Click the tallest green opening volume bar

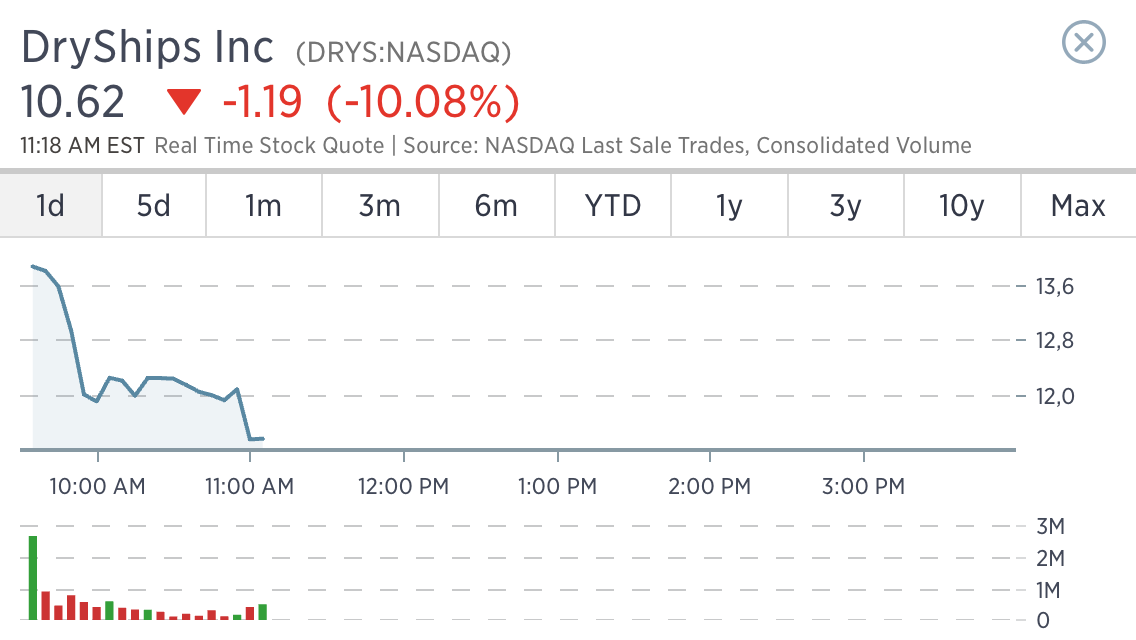point(33,578)
